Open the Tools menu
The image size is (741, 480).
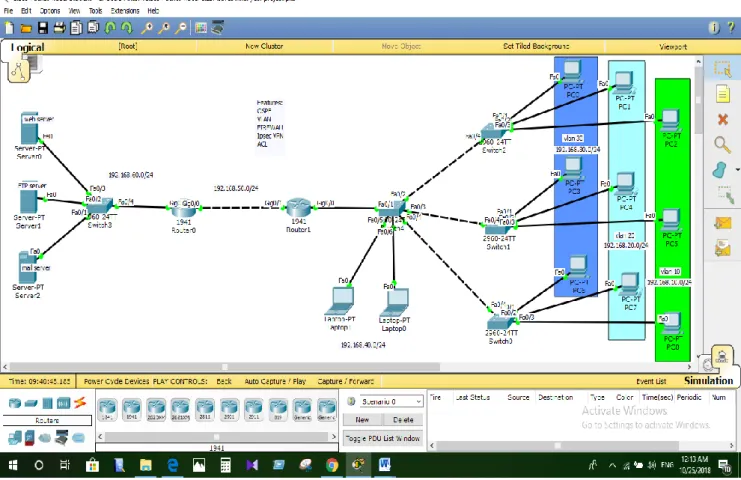pos(95,10)
